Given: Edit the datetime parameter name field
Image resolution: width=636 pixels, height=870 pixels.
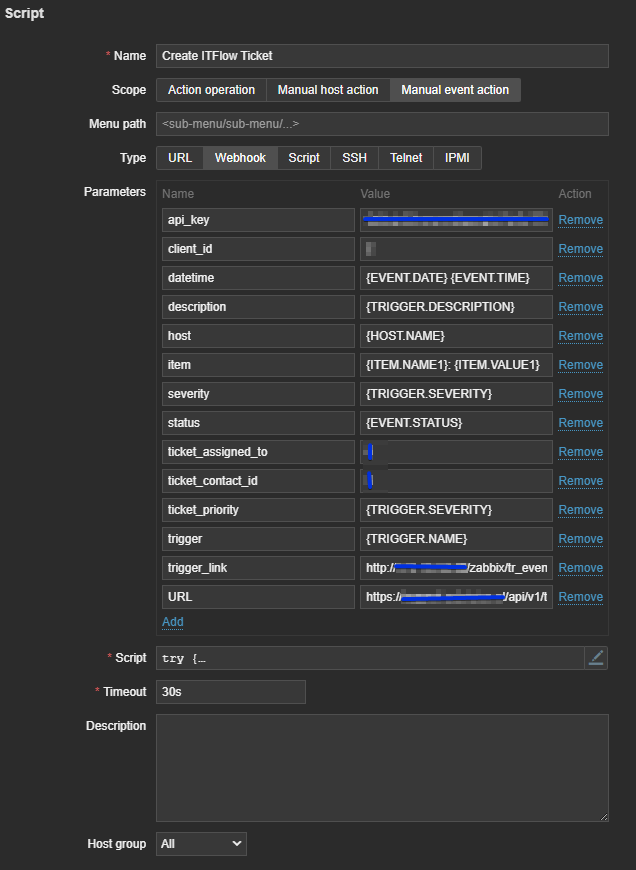Looking at the screenshot, I should [259, 278].
